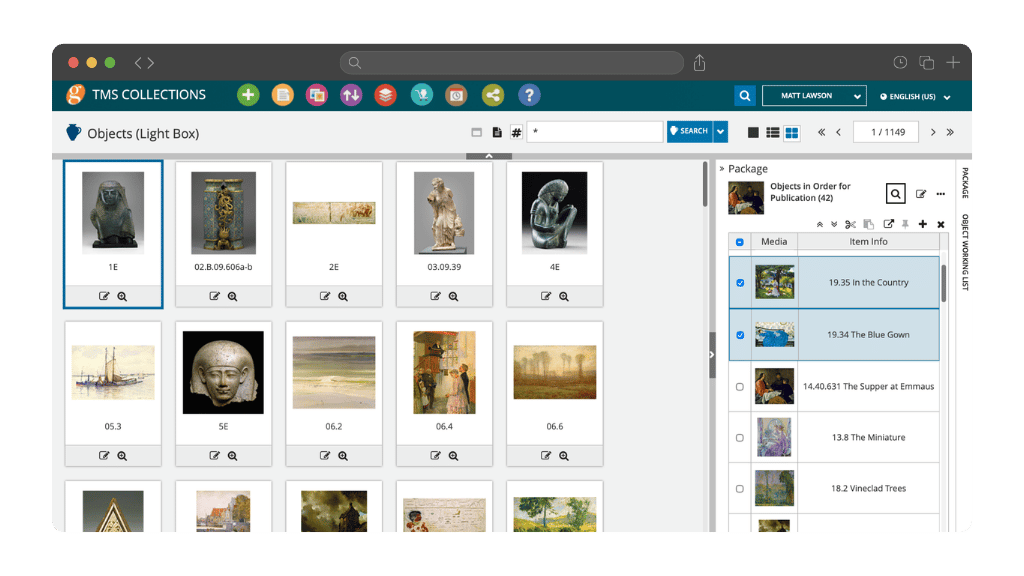Go to the first page double arrow
The image size is (1024, 576).
822,133
